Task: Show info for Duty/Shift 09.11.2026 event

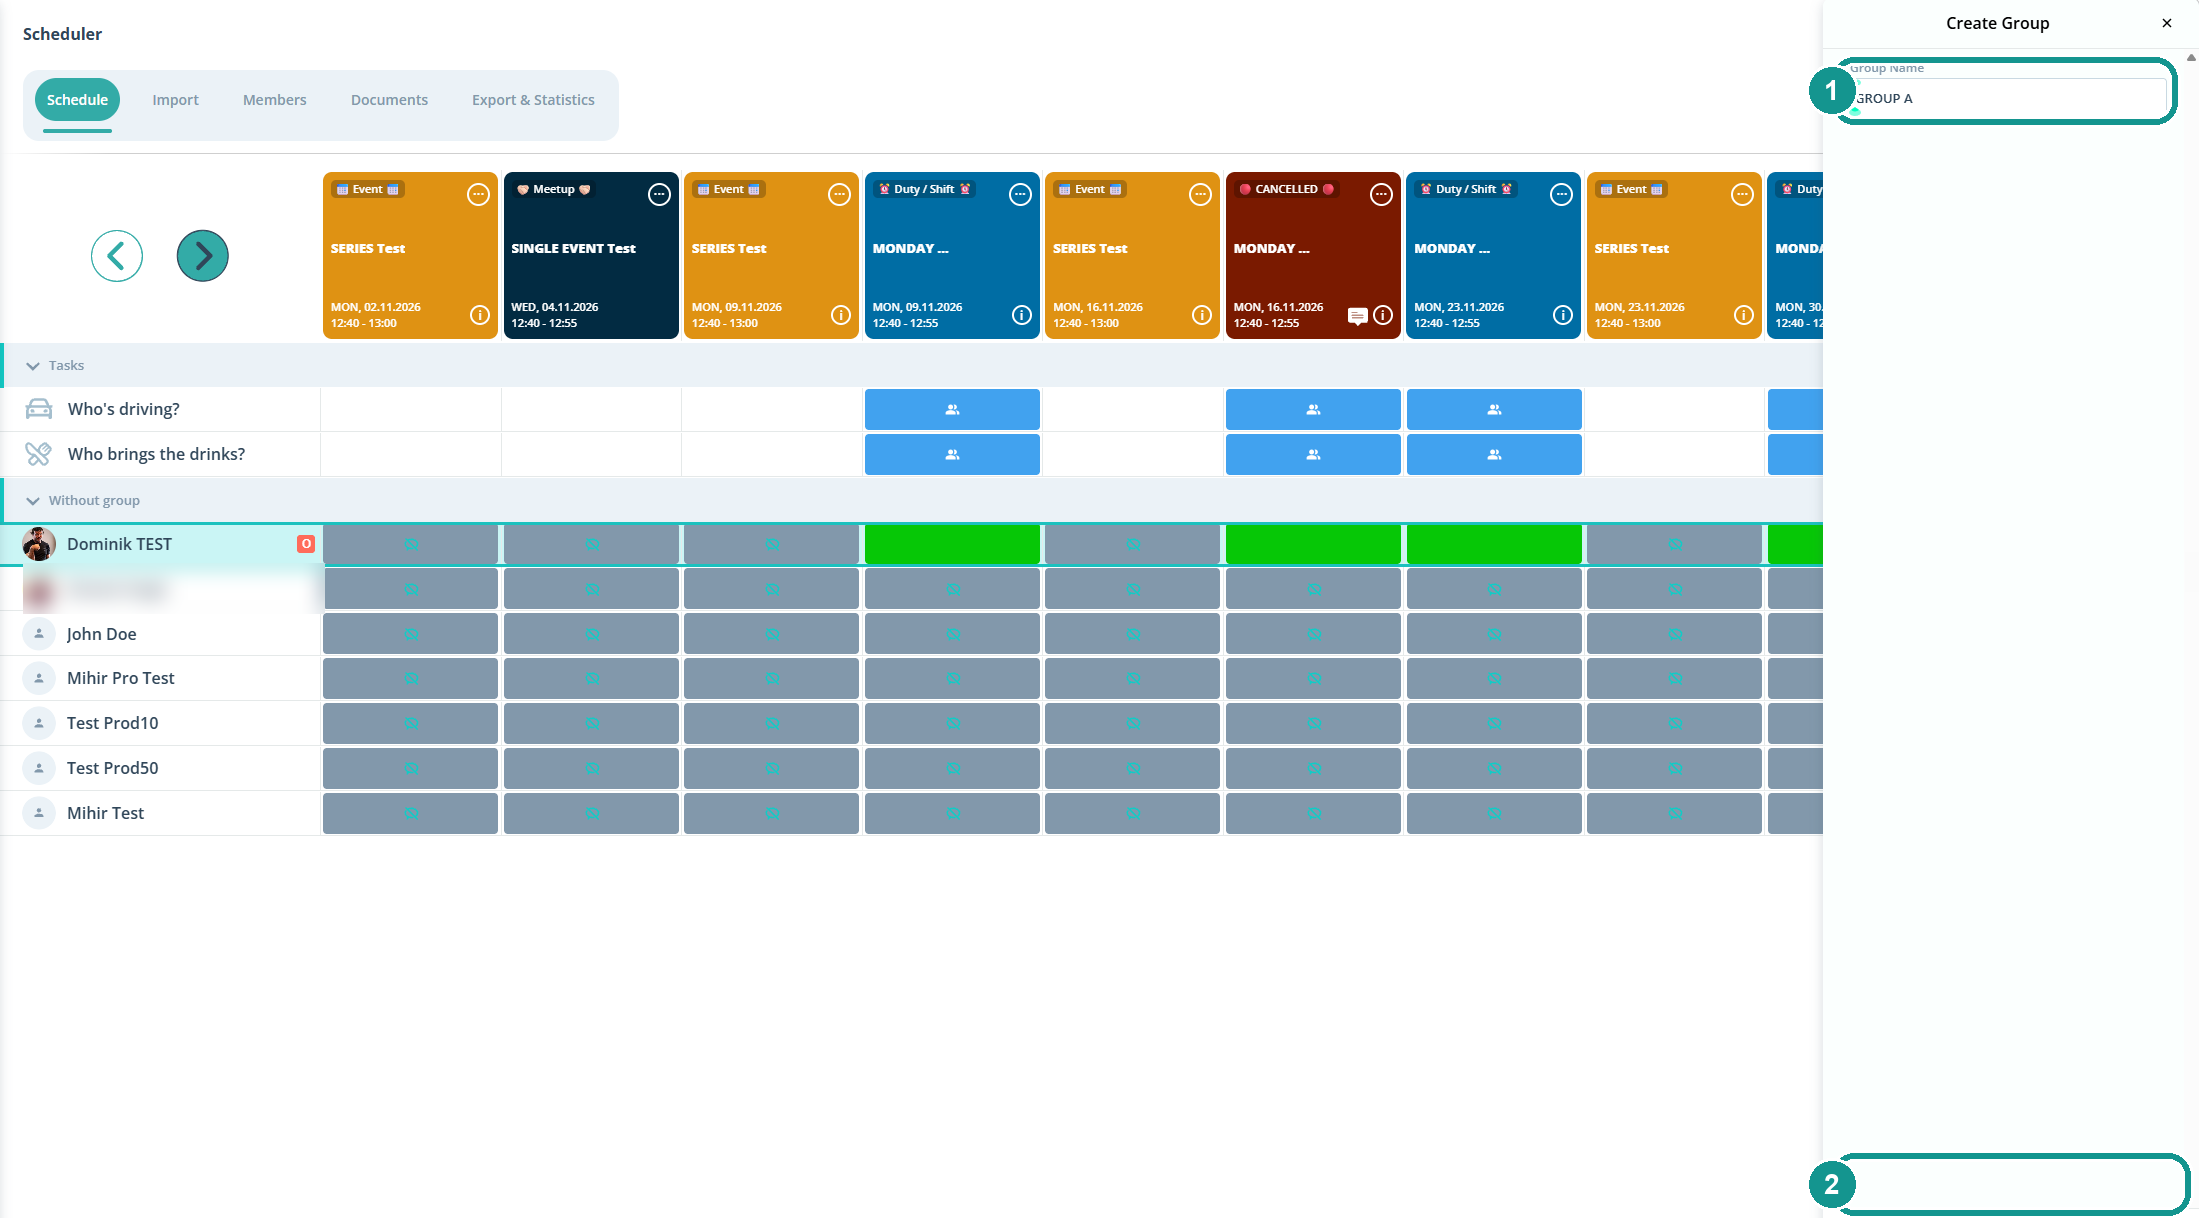Action: (1022, 315)
